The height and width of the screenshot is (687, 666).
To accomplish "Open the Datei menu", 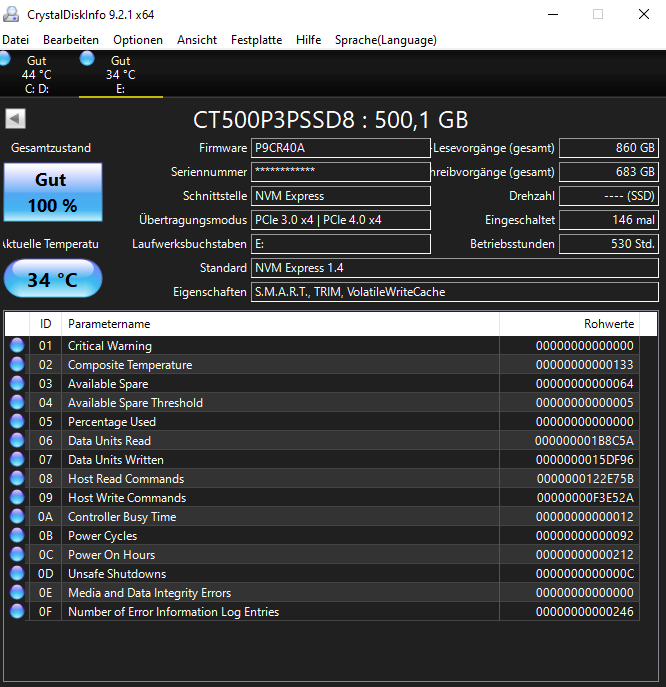I will tap(15, 40).
